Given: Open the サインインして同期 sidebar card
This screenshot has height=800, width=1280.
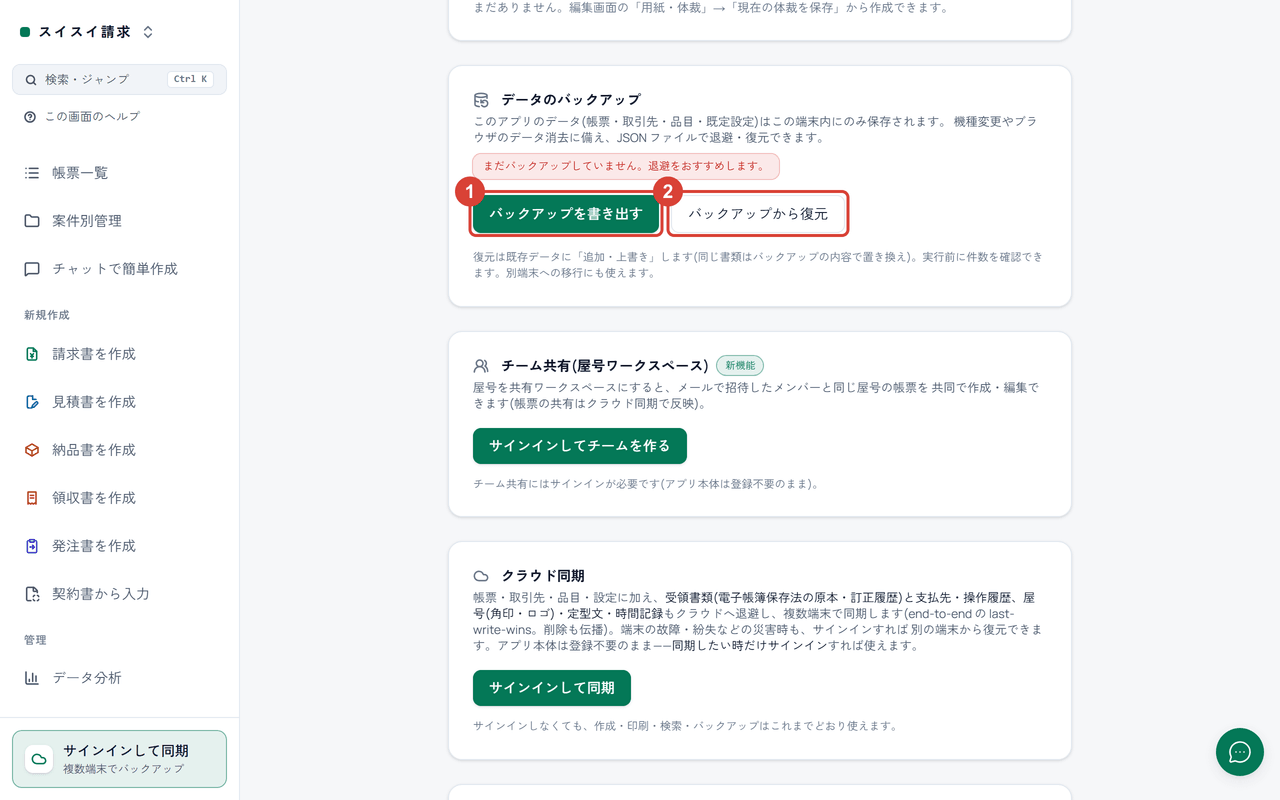Looking at the screenshot, I should coord(120,759).
